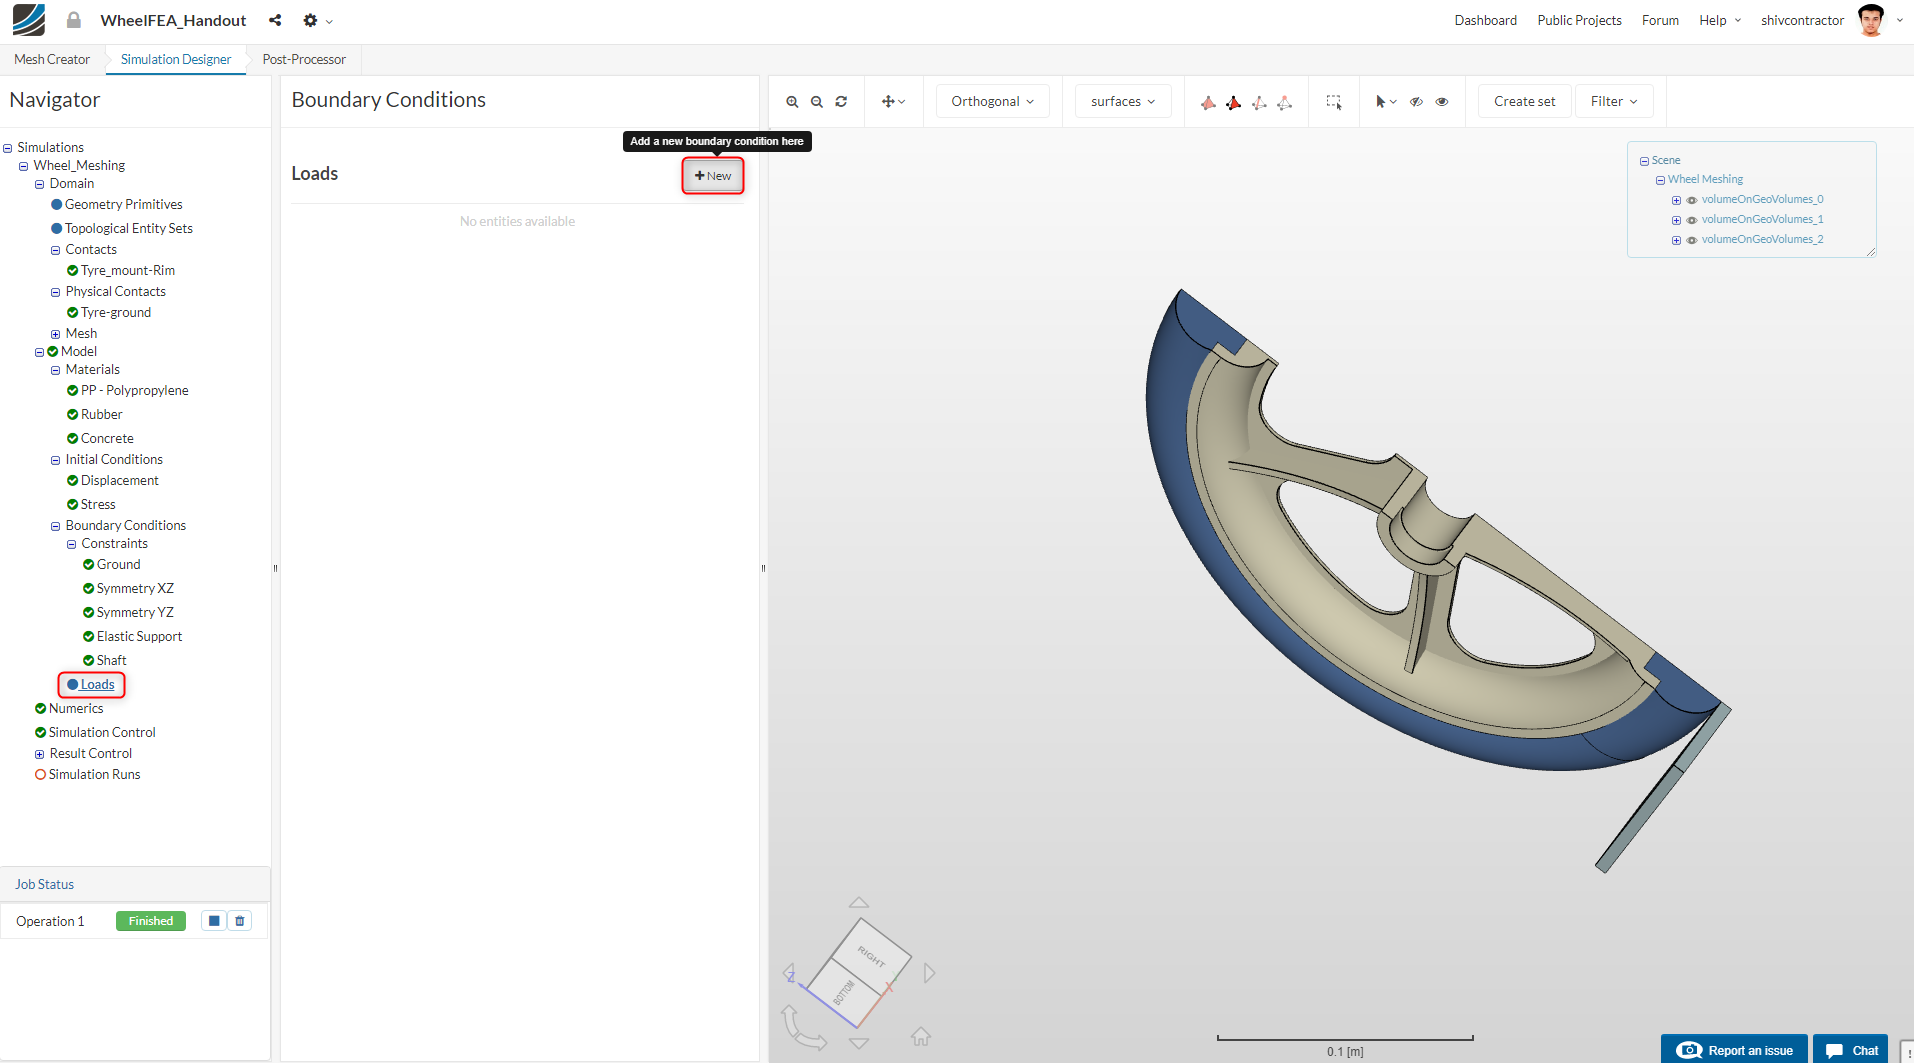
Task: Click the New button to add load
Action: pos(713,176)
